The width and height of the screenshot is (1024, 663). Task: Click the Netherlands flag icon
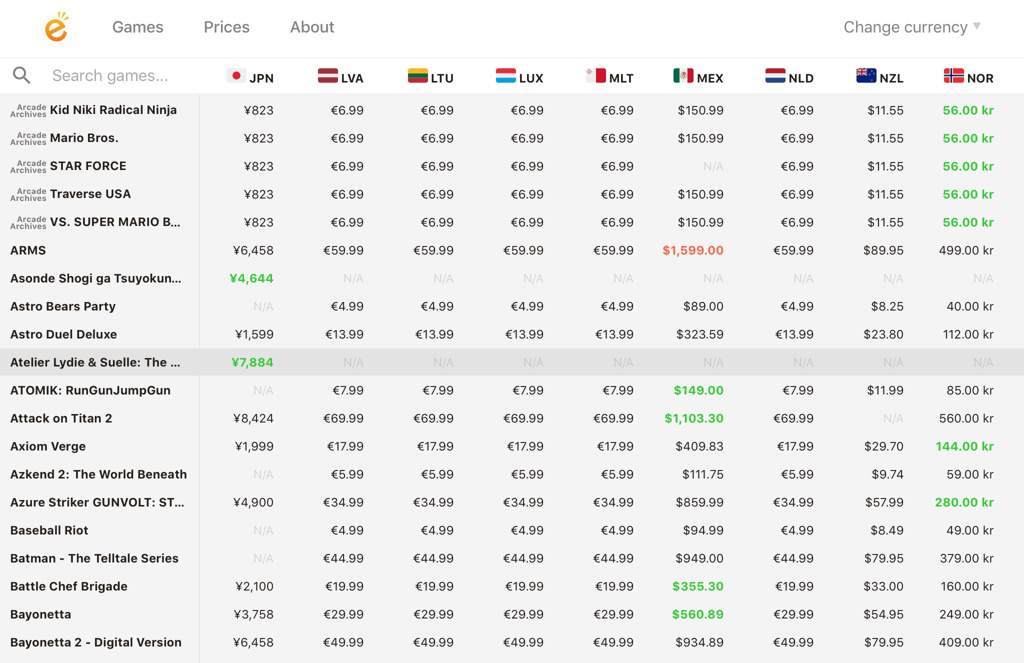(775, 75)
